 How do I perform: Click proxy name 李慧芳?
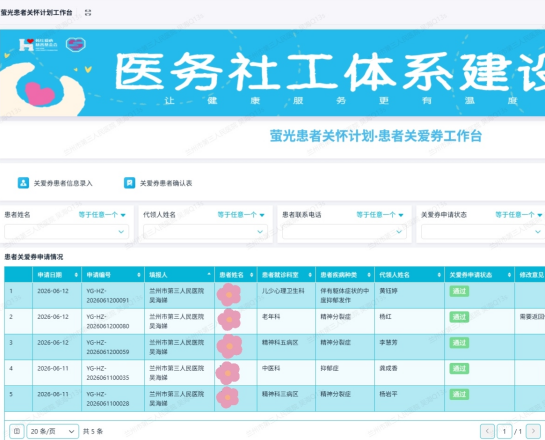coord(388,342)
